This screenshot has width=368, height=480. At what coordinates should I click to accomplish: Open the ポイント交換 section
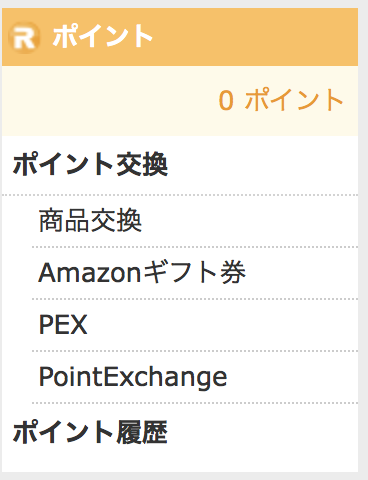click(90, 164)
